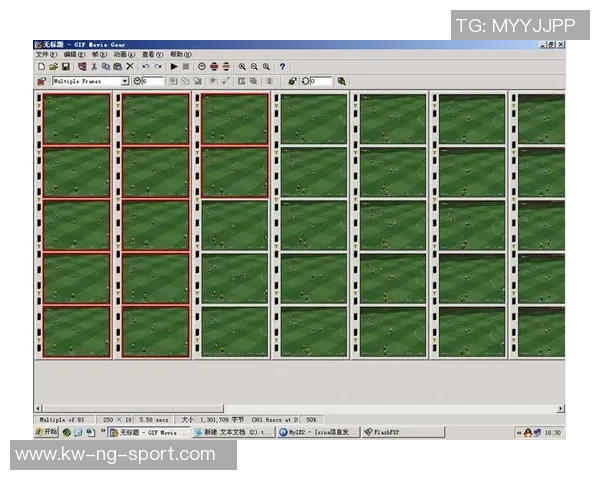The image size is (600, 480).
Task: Delete frames using the X toolbar icon
Action: pyautogui.click(x=129, y=66)
